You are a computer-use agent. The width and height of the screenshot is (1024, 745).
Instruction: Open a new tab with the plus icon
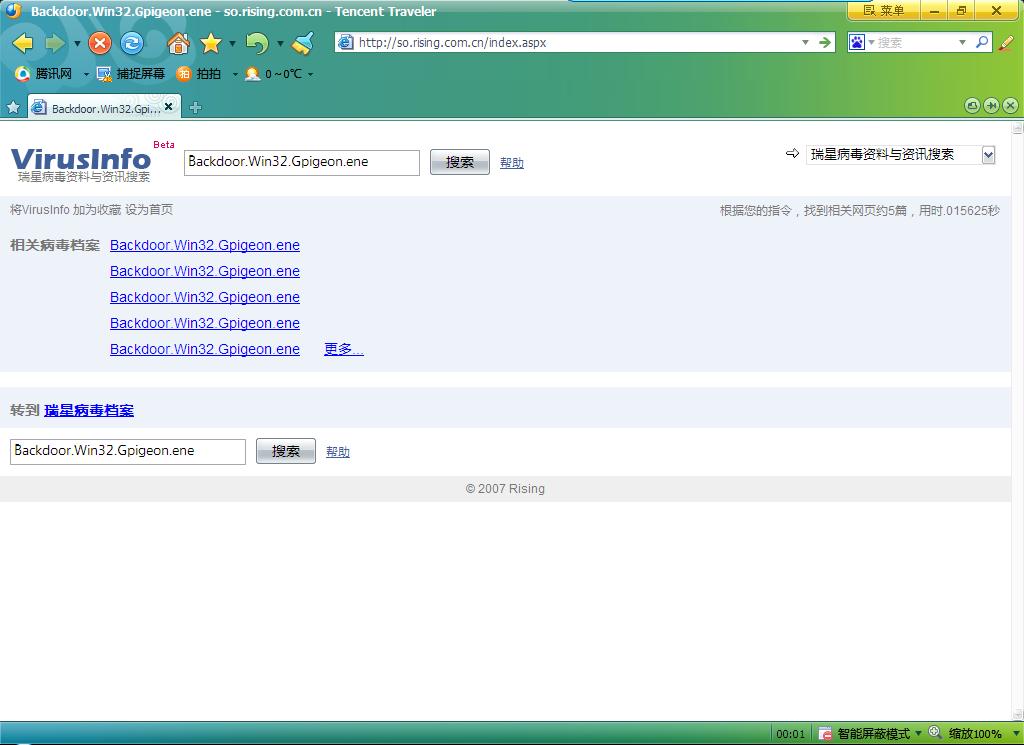pos(195,108)
